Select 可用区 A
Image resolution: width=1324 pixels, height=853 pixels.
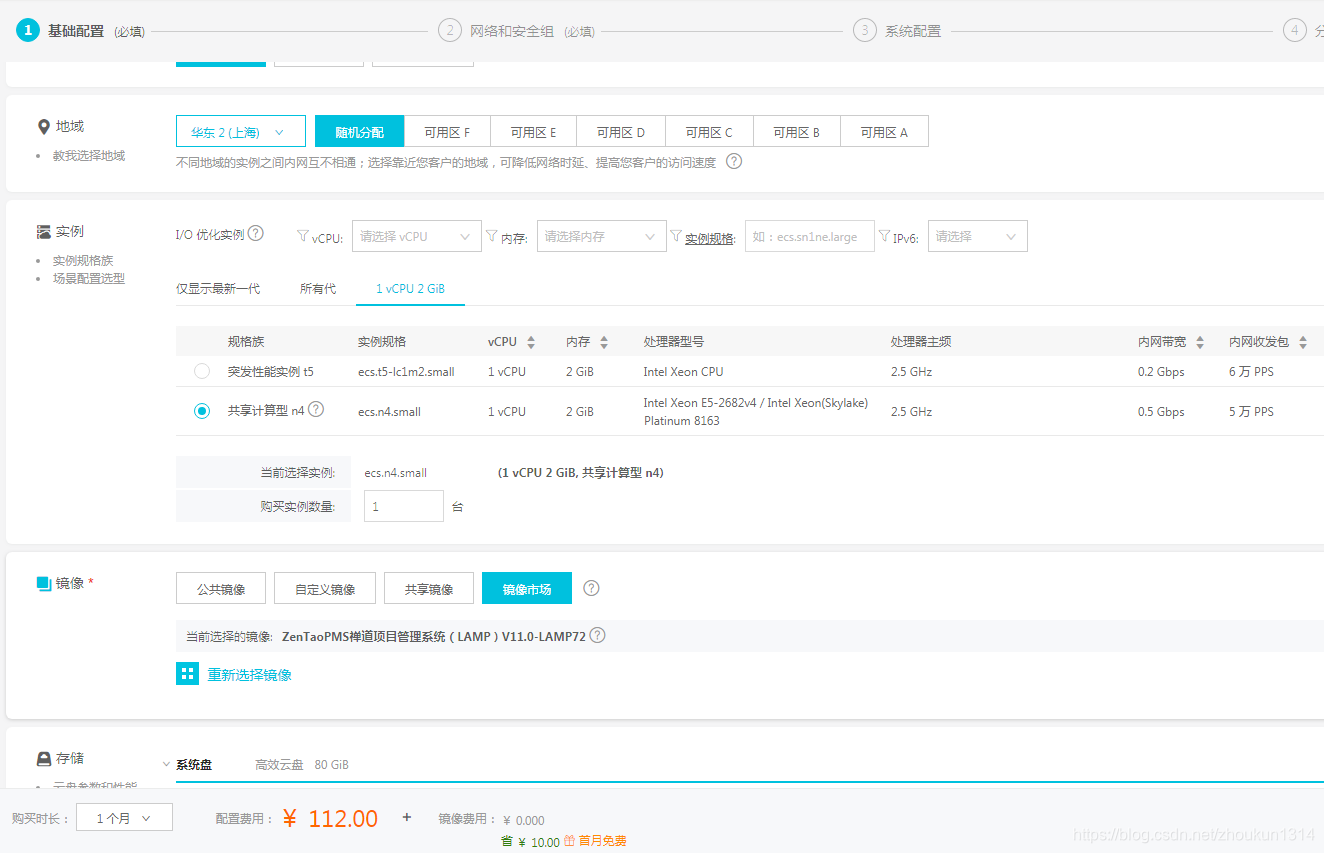point(884,132)
